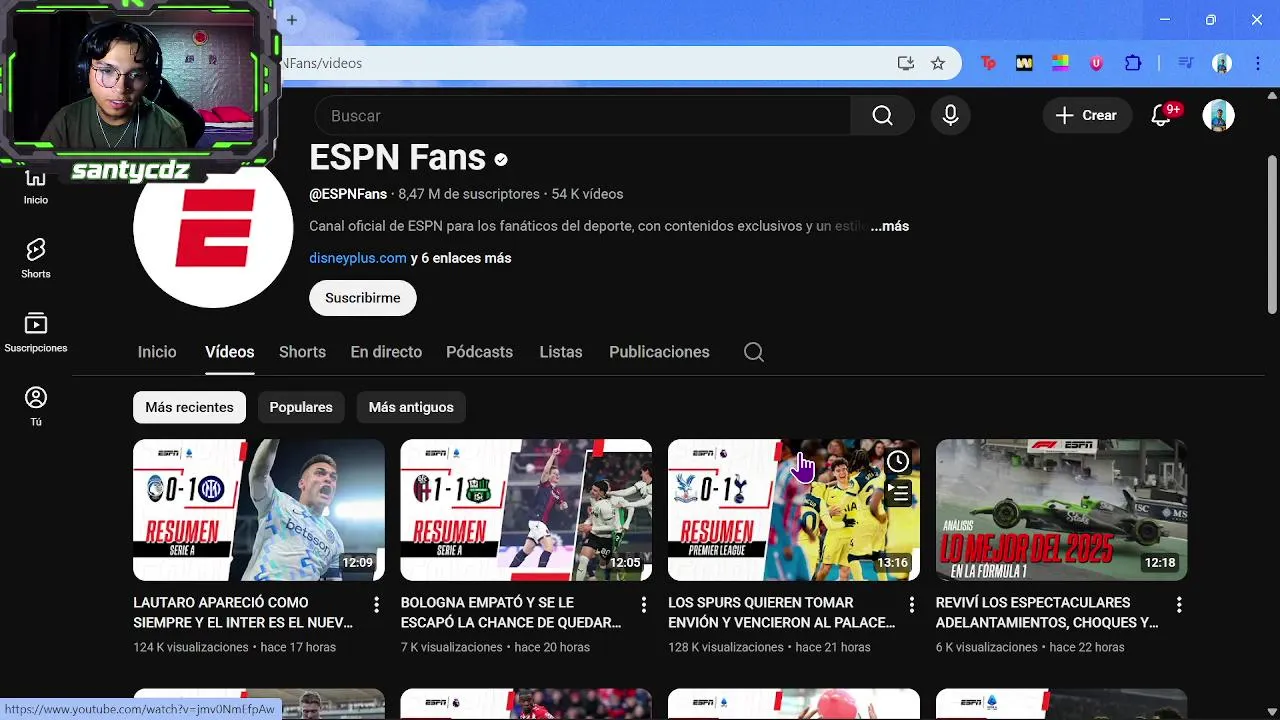This screenshot has height=720, width=1280.
Task: Open the Tú section in sidebar
Action: click(x=36, y=406)
